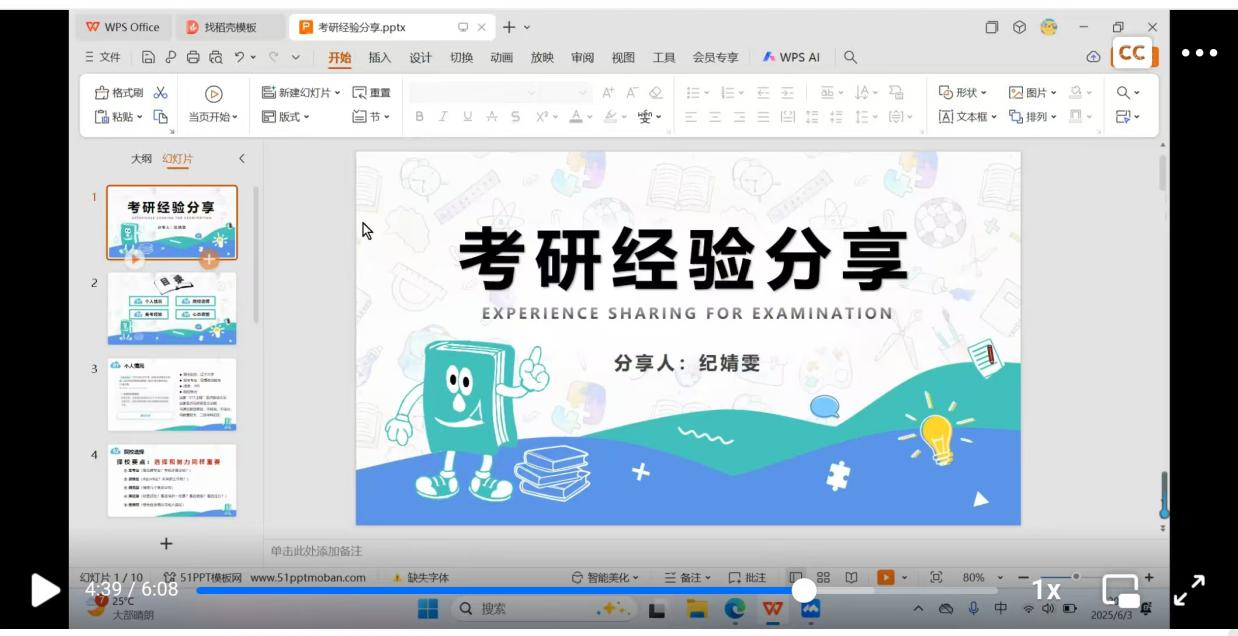
Task: Click the Cut scissors icon
Action: [160, 93]
